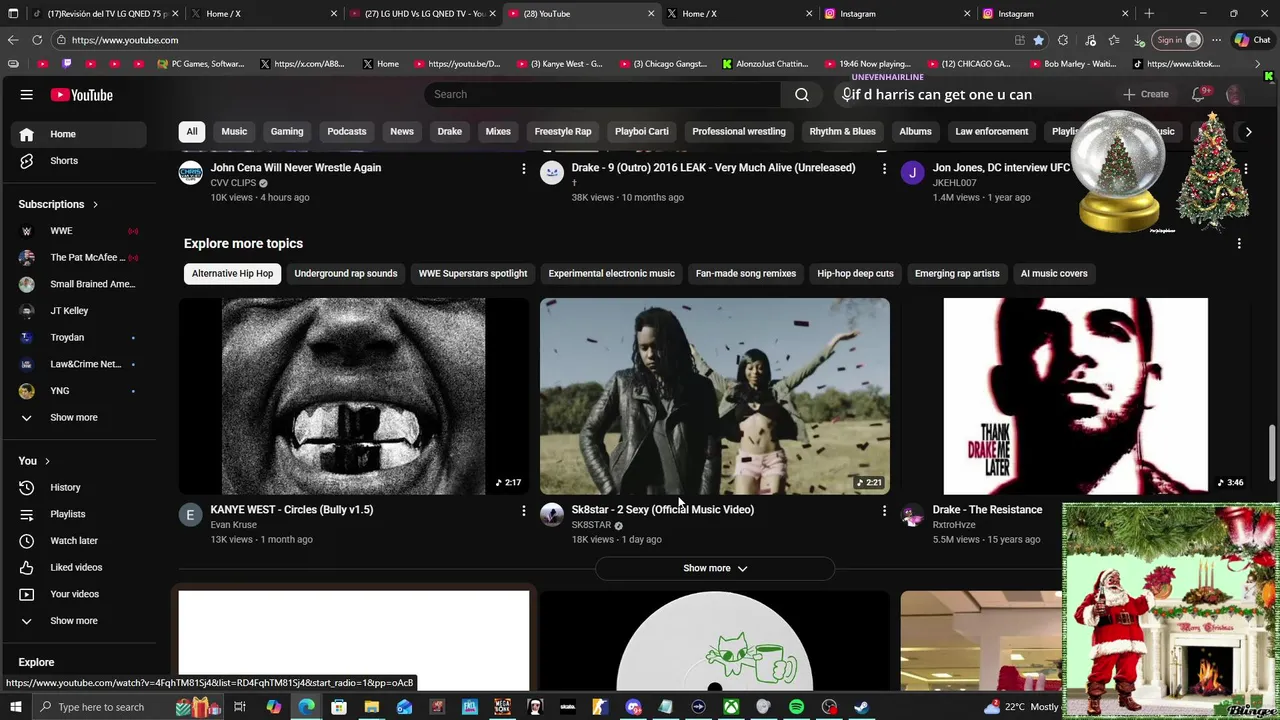The width and height of the screenshot is (1280, 720).
Task: Click the browser address bar
Action: pos(530,40)
